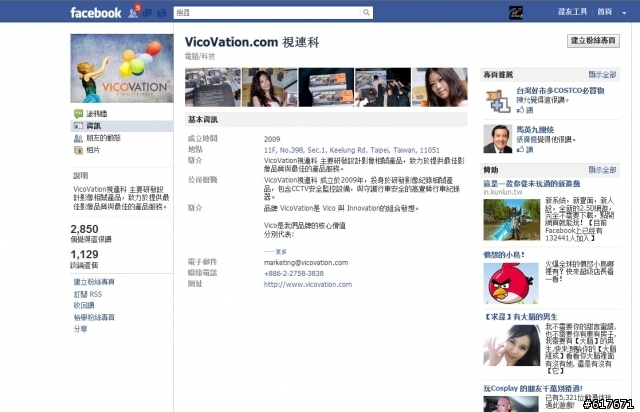
Task: Like the 馬英九總統 page thumbs-up
Action: tap(525, 149)
